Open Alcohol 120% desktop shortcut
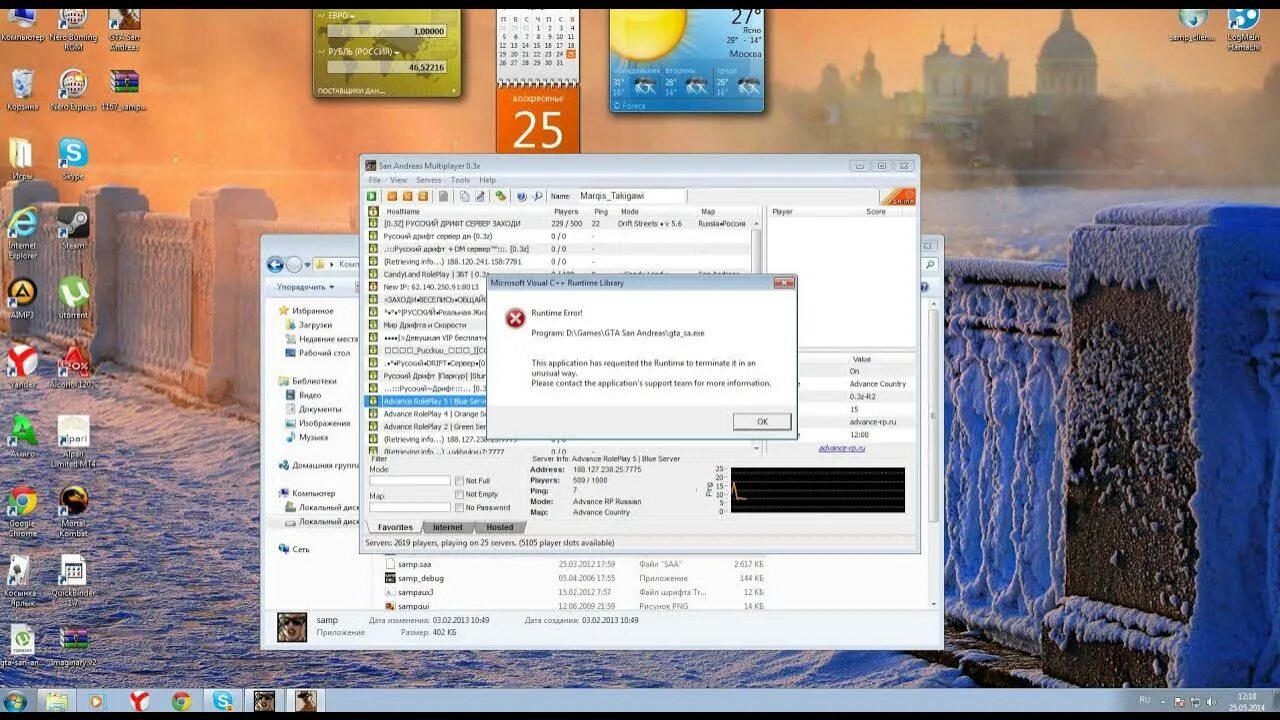Screen dimensions: 1280x720 coord(73,366)
